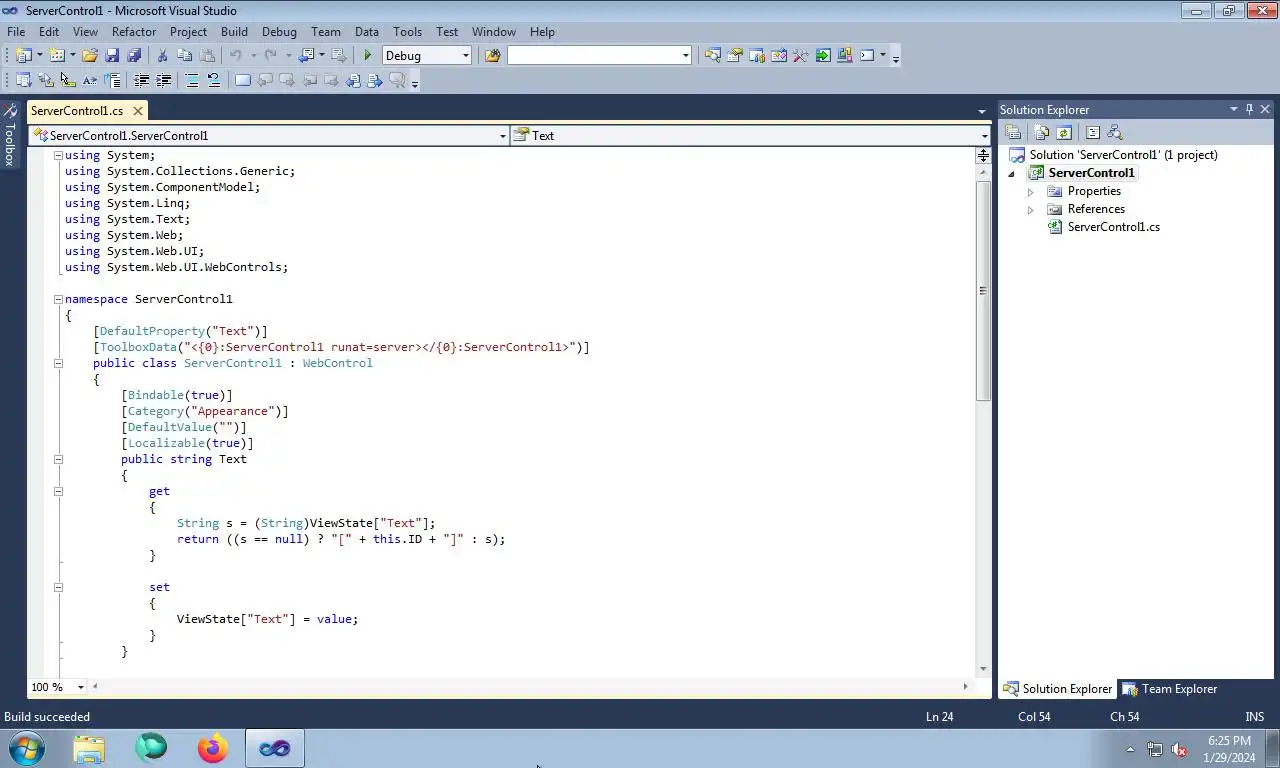Open the Text member dropdown
The image size is (1280, 768).
tap(984, 136)
